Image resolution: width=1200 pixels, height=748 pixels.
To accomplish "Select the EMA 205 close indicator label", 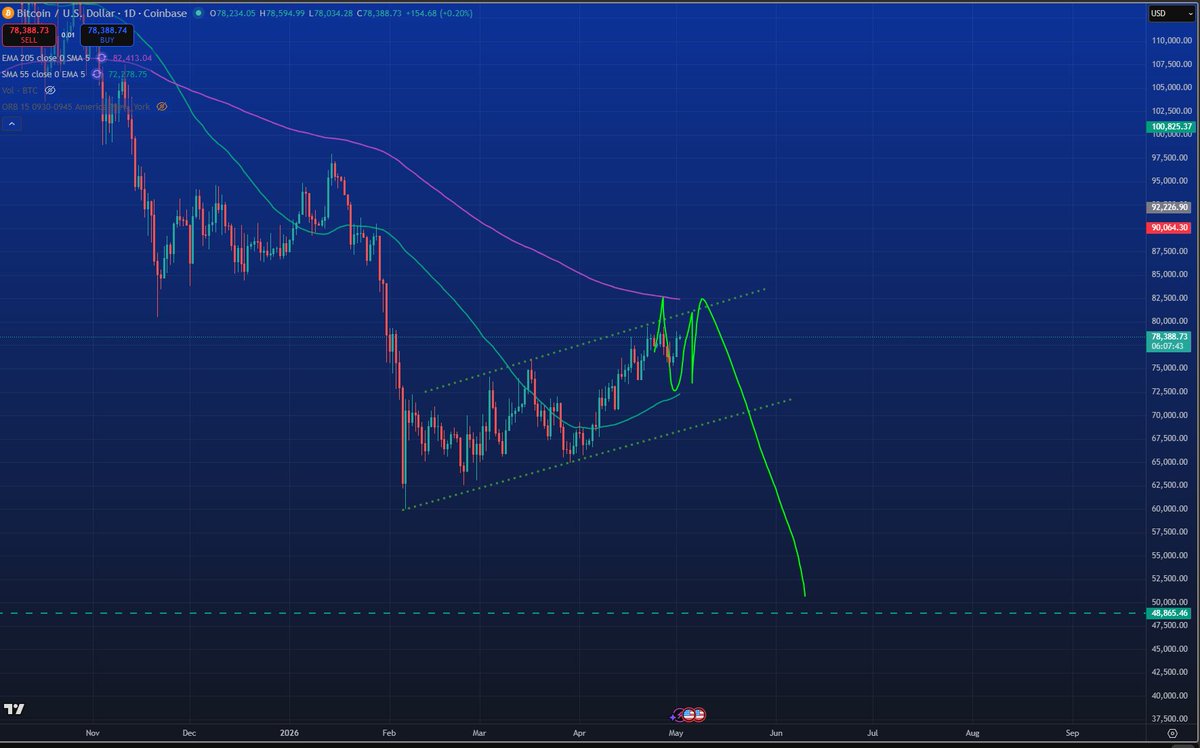I will tap(46, 58).
